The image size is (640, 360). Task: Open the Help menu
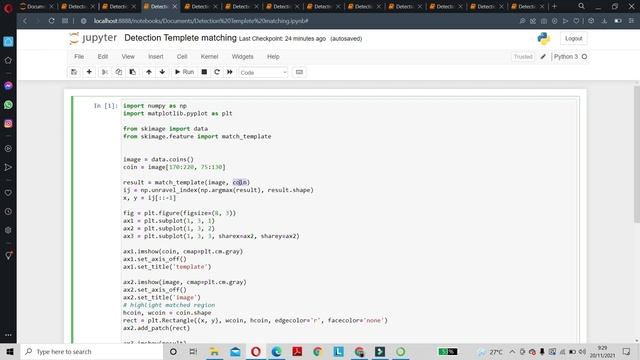pyautogui.click(x=273, y=57)
